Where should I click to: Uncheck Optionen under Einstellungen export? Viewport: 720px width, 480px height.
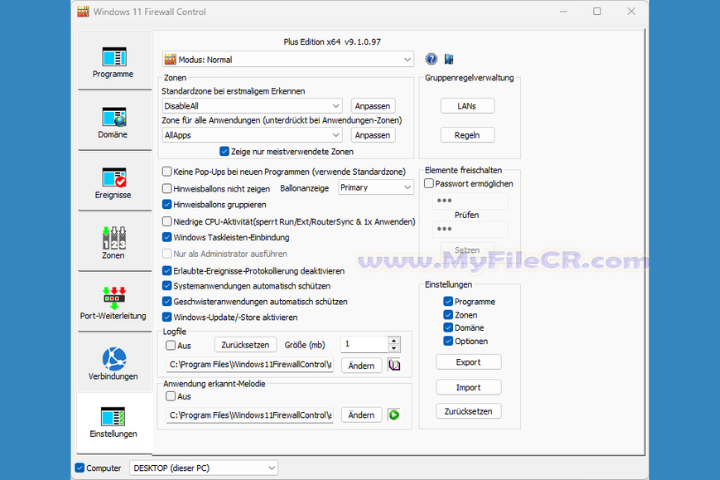tap(448, 341)
